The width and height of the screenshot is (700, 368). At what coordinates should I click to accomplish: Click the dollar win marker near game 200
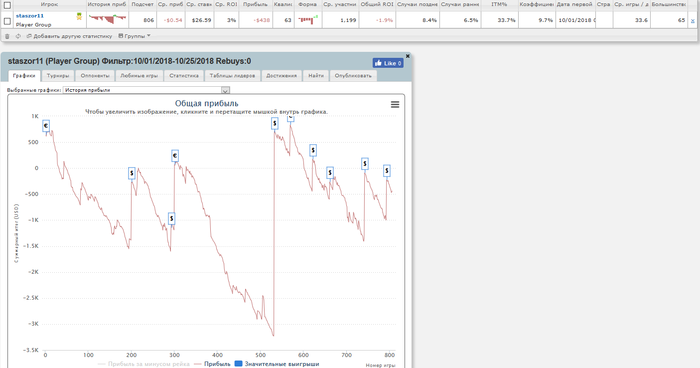(132, 173)
